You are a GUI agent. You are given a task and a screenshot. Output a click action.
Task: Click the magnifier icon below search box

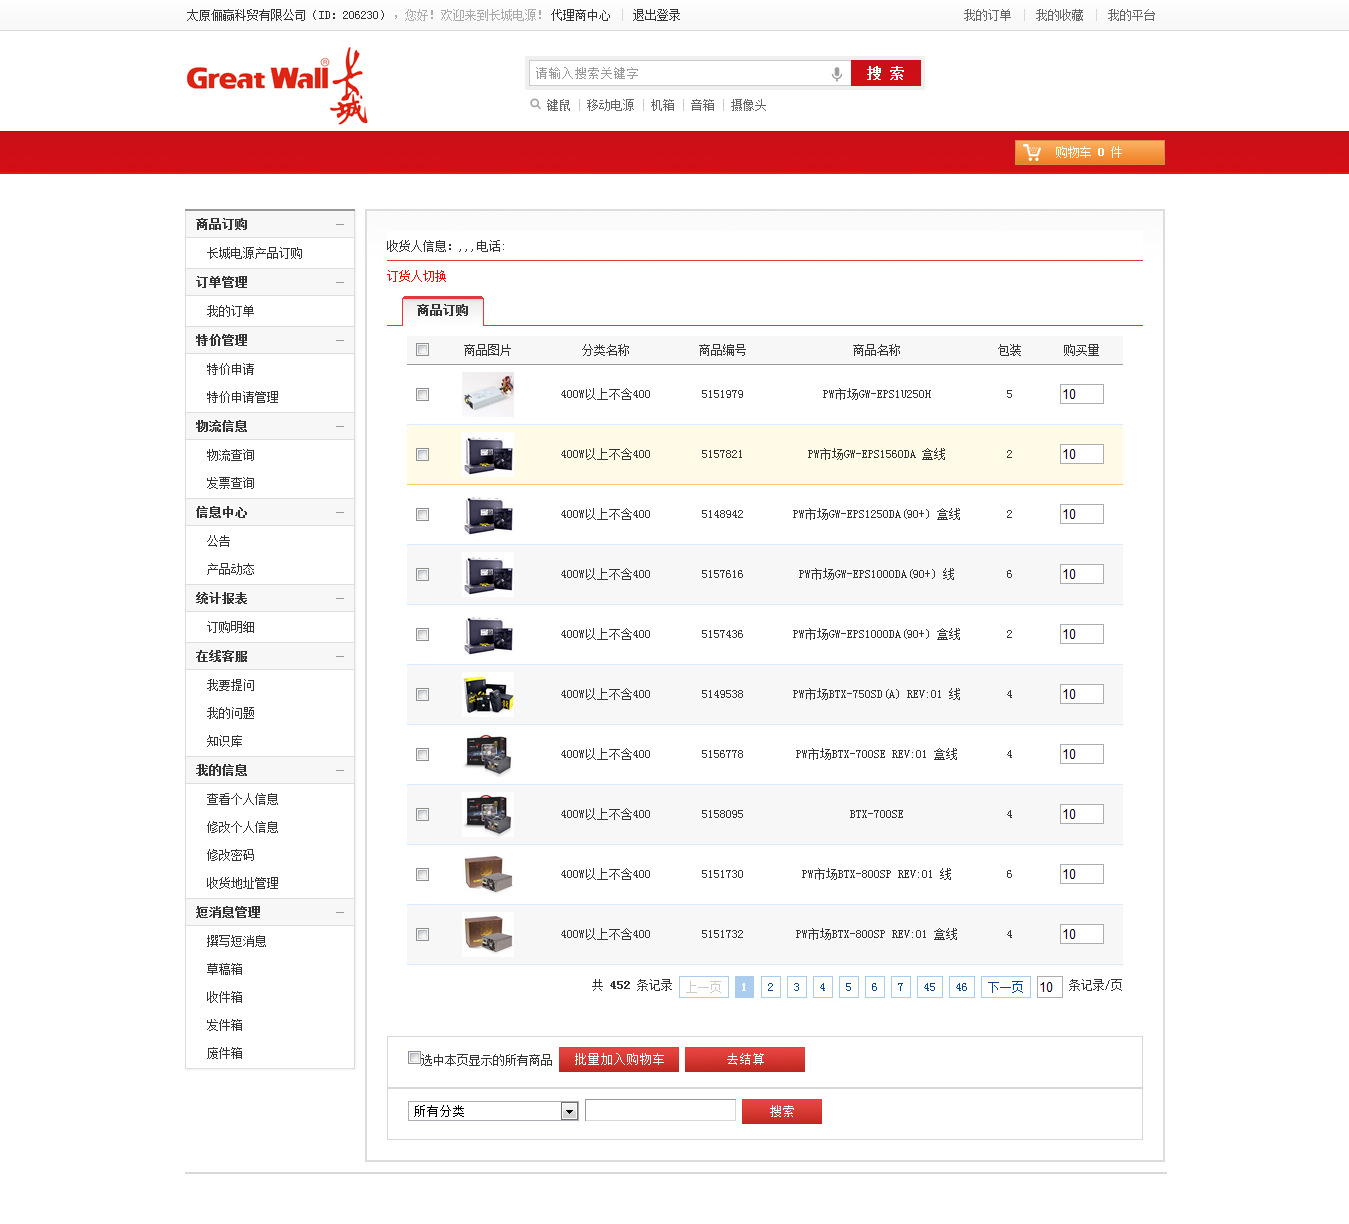(x=535, y=104)
